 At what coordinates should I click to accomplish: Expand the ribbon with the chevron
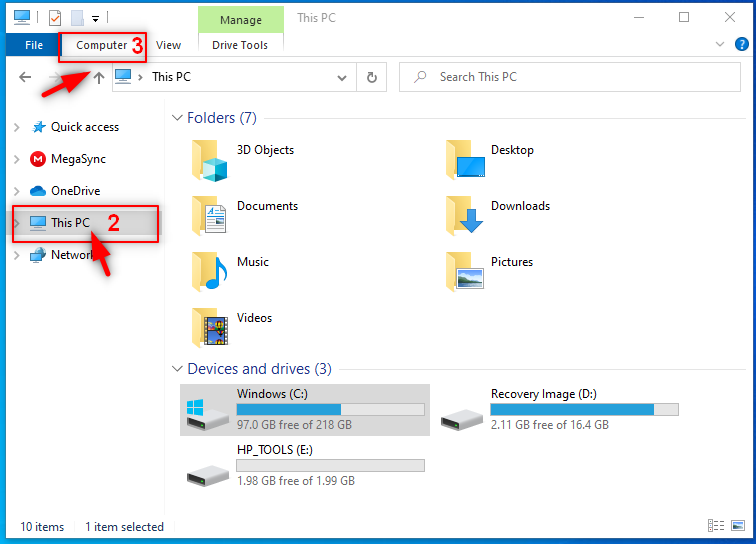(x=720, y=44)
